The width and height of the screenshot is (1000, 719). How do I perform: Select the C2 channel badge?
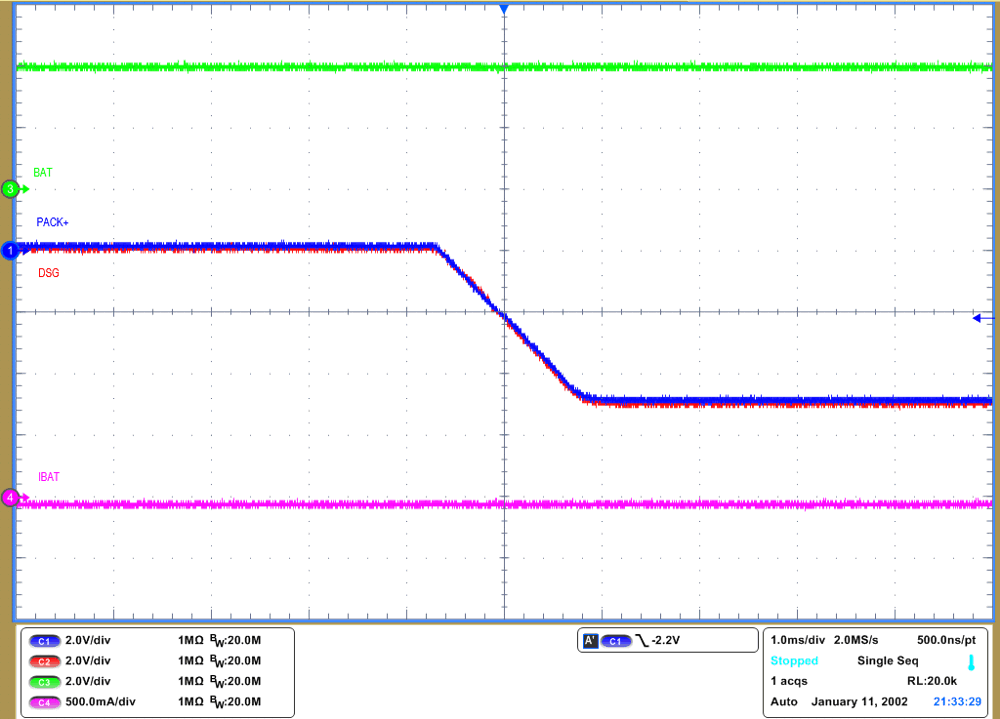(x=45, y=661)
